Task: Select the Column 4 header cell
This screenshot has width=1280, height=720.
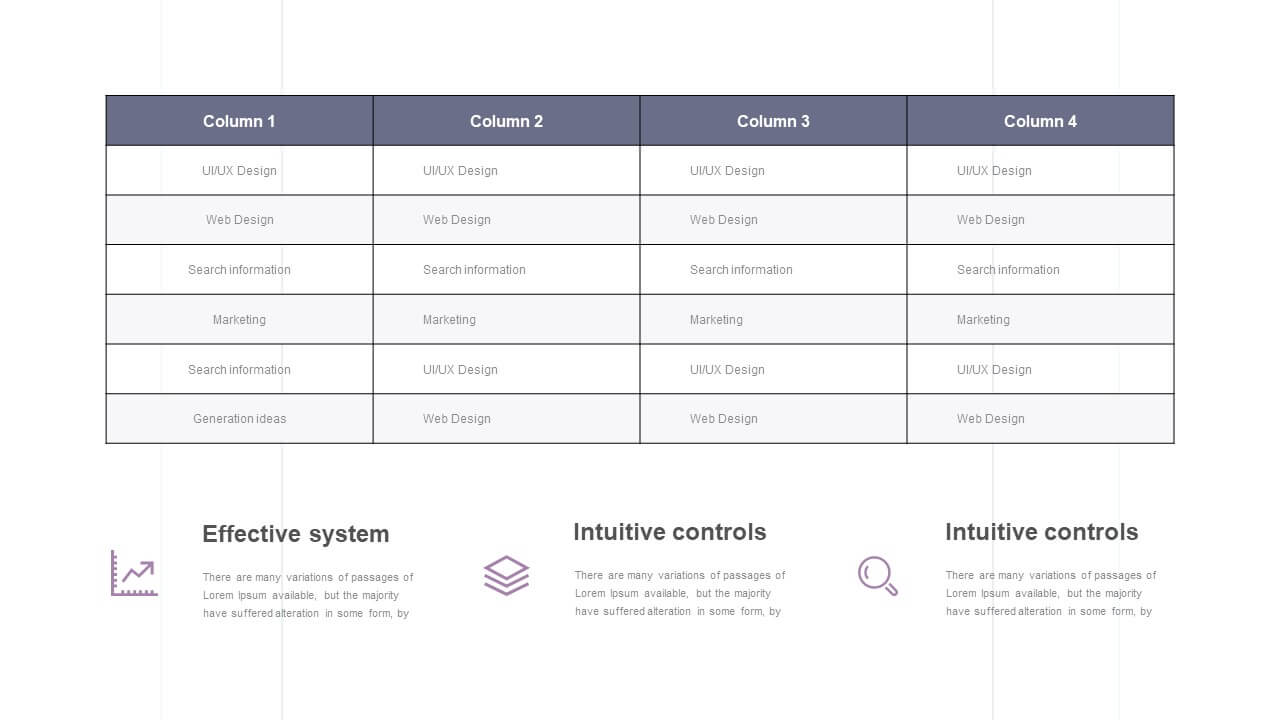Action: click(1040, 121)
